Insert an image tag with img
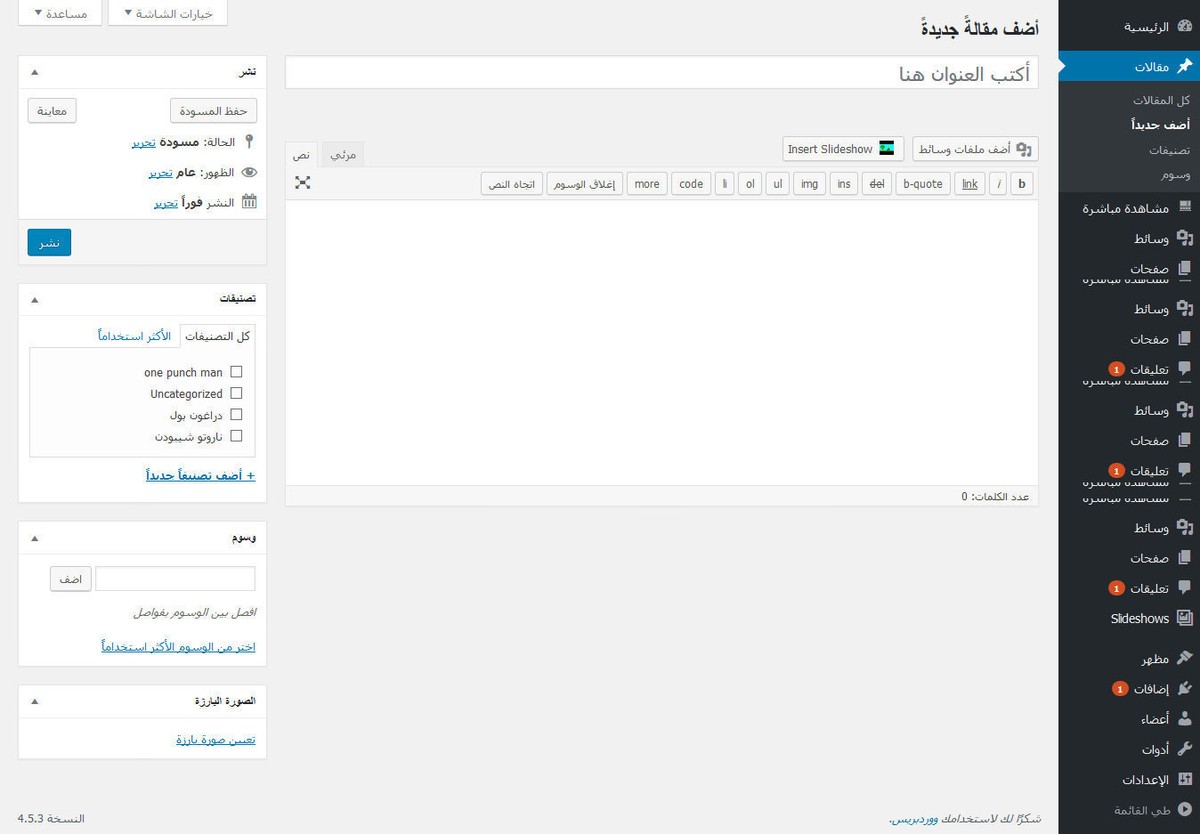Image resolution: width=1200 pixels, height=834 pixels. point(809,184)
